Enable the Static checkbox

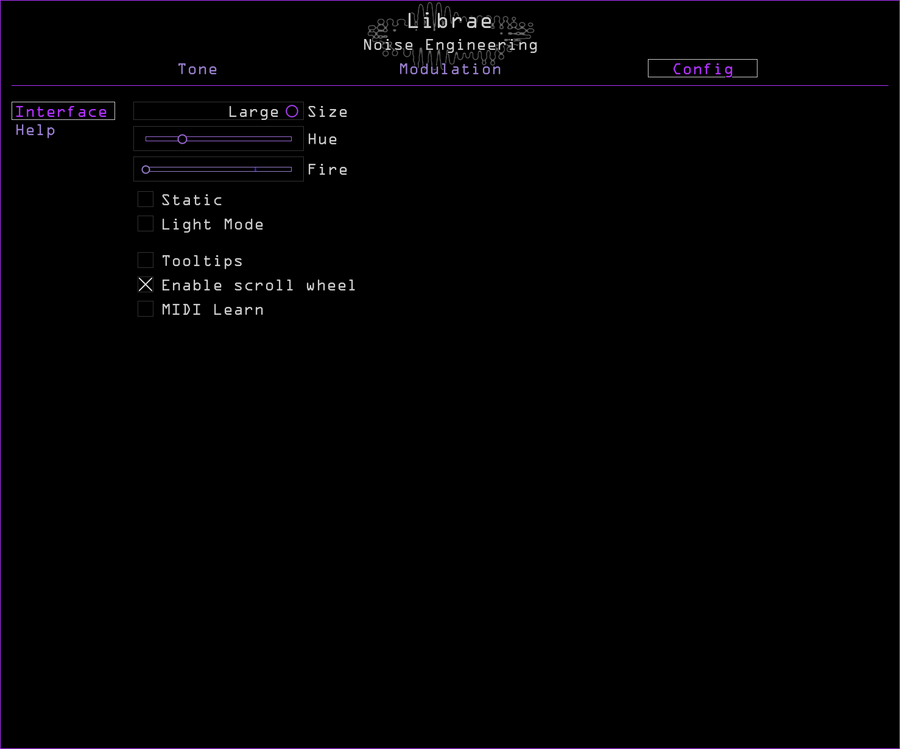point(145,199)
